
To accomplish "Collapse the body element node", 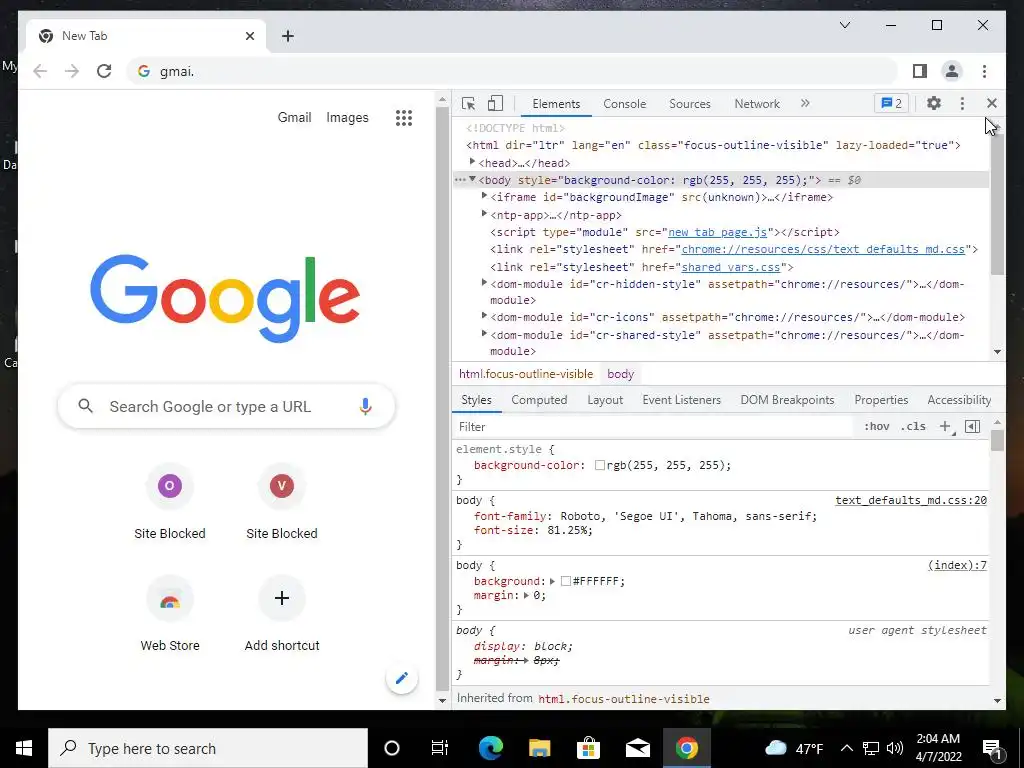I will tap(472, 180).
